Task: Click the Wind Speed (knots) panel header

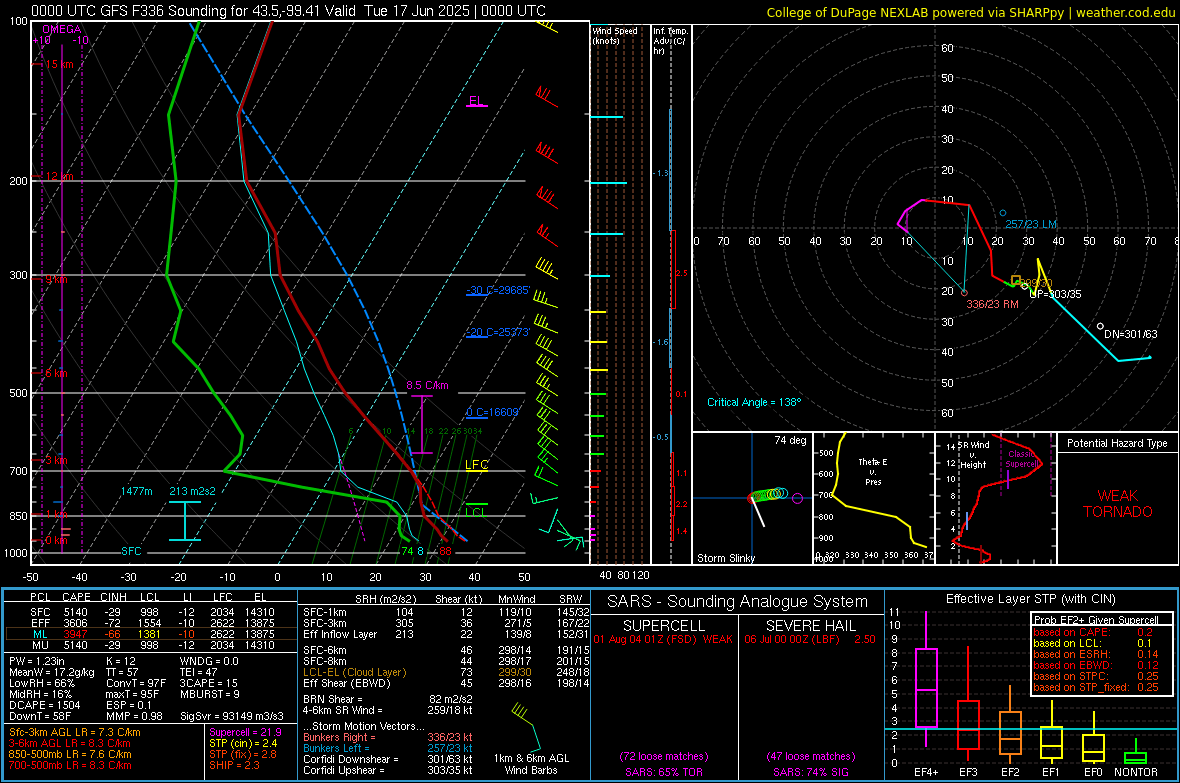Action: click(x=615, y=35)
